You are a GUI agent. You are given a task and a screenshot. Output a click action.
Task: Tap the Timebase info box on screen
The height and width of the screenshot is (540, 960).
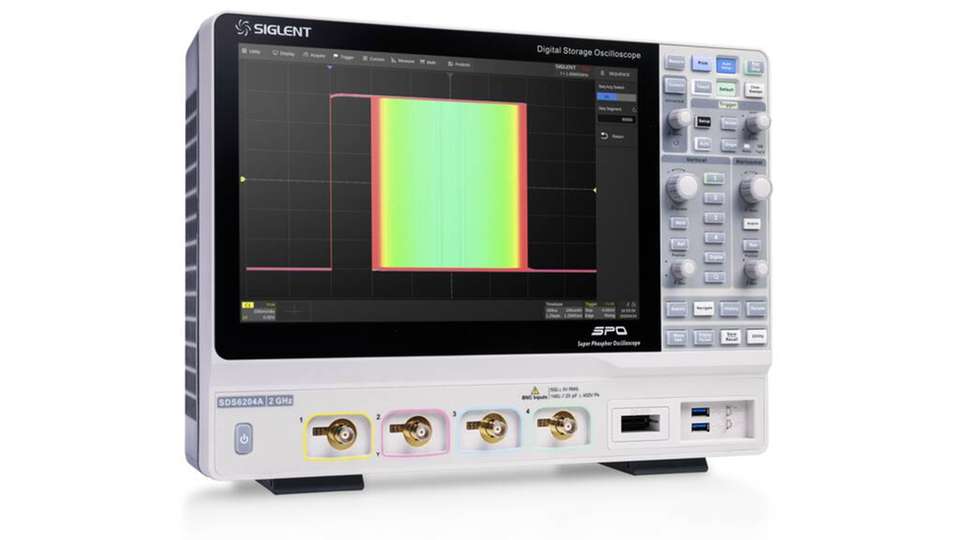[x=563, y=310]
